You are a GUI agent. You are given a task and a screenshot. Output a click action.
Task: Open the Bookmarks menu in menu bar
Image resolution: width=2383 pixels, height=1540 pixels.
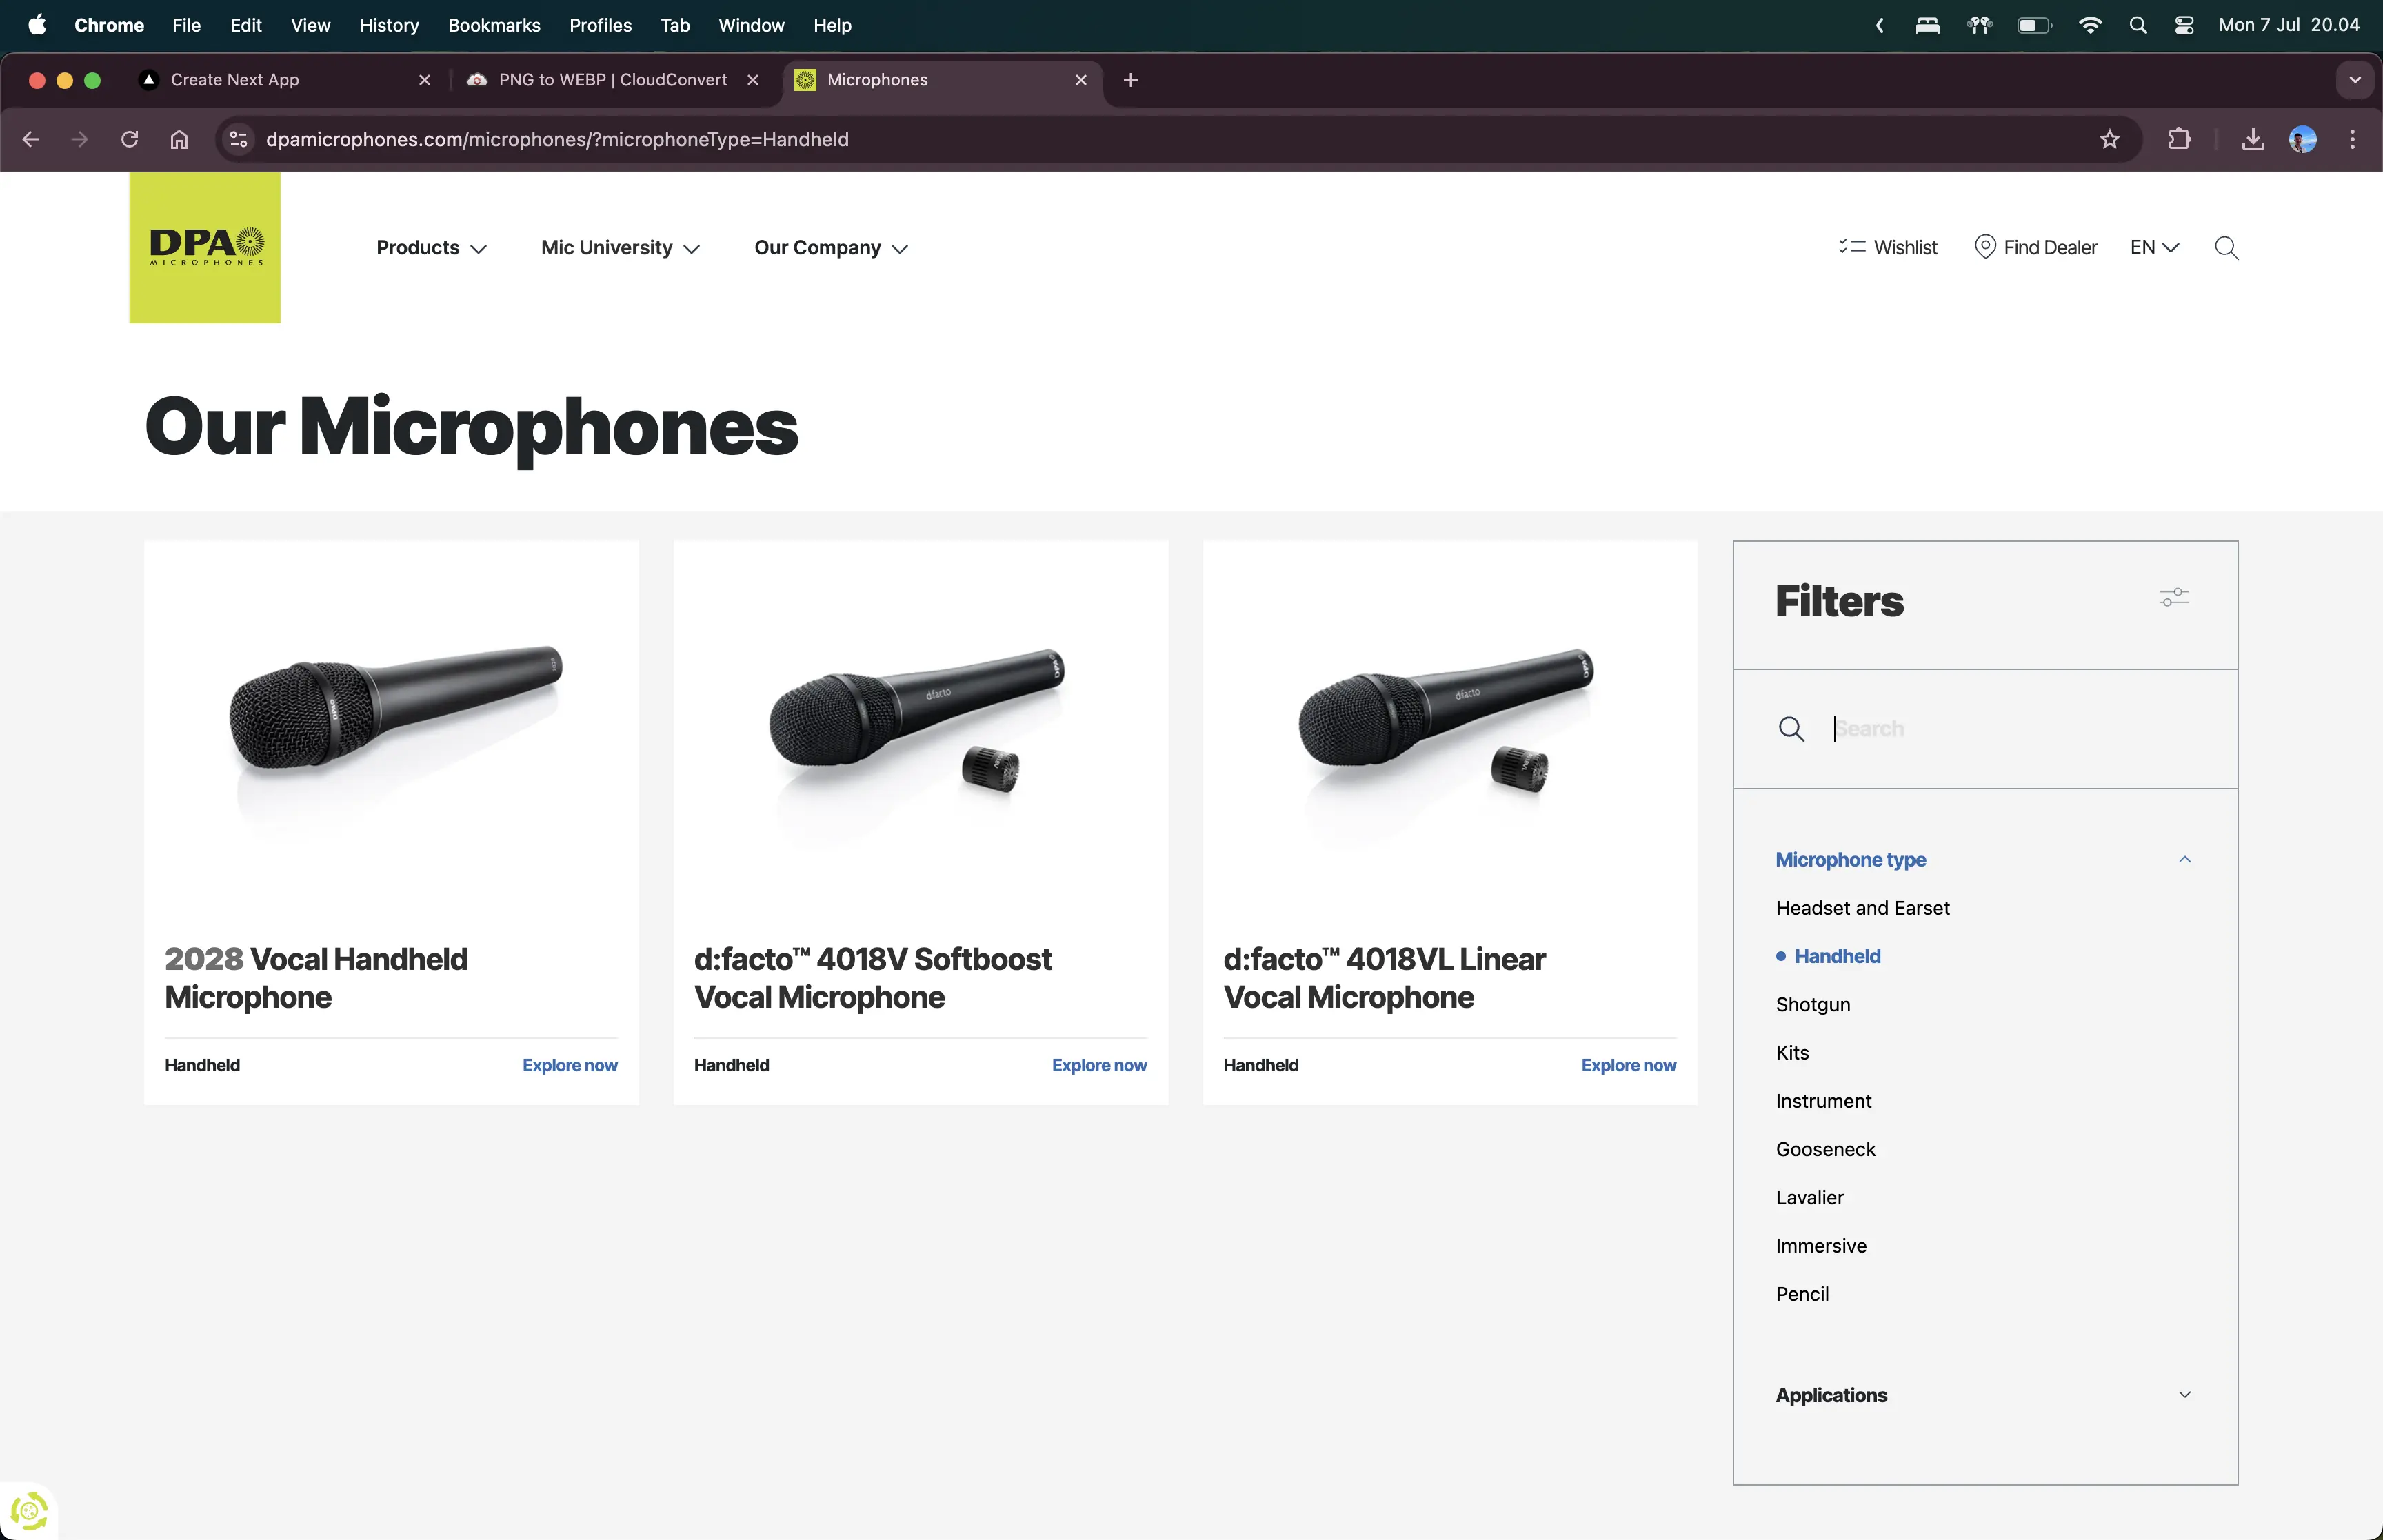click(x=493, y=25)
